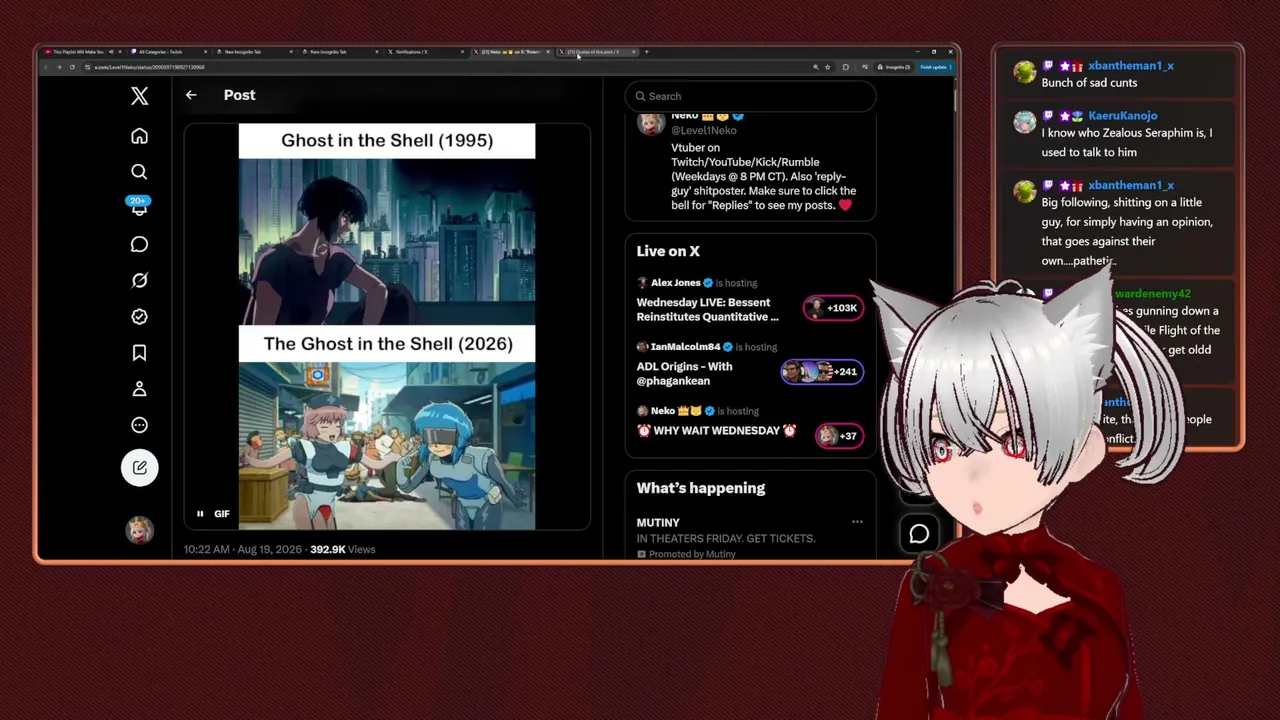Open more options for MUTINY trend
Viewport: 1280px width, 720px height.
857,522
